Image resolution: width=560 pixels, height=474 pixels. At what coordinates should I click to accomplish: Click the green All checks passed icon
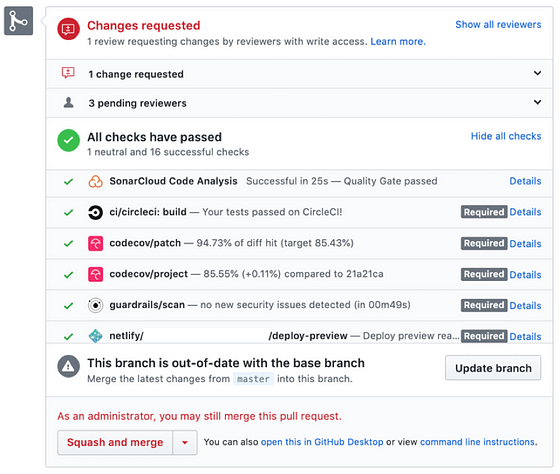click(68, 140)
